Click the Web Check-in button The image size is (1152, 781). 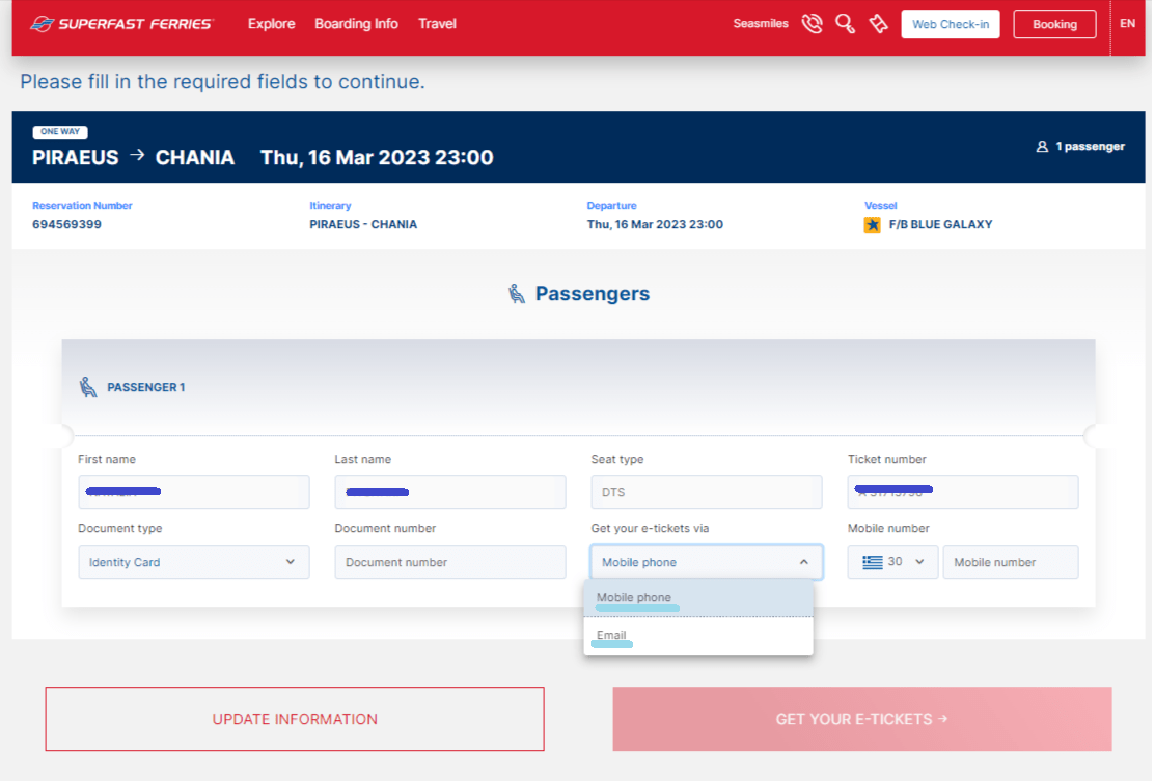(950, 23)
